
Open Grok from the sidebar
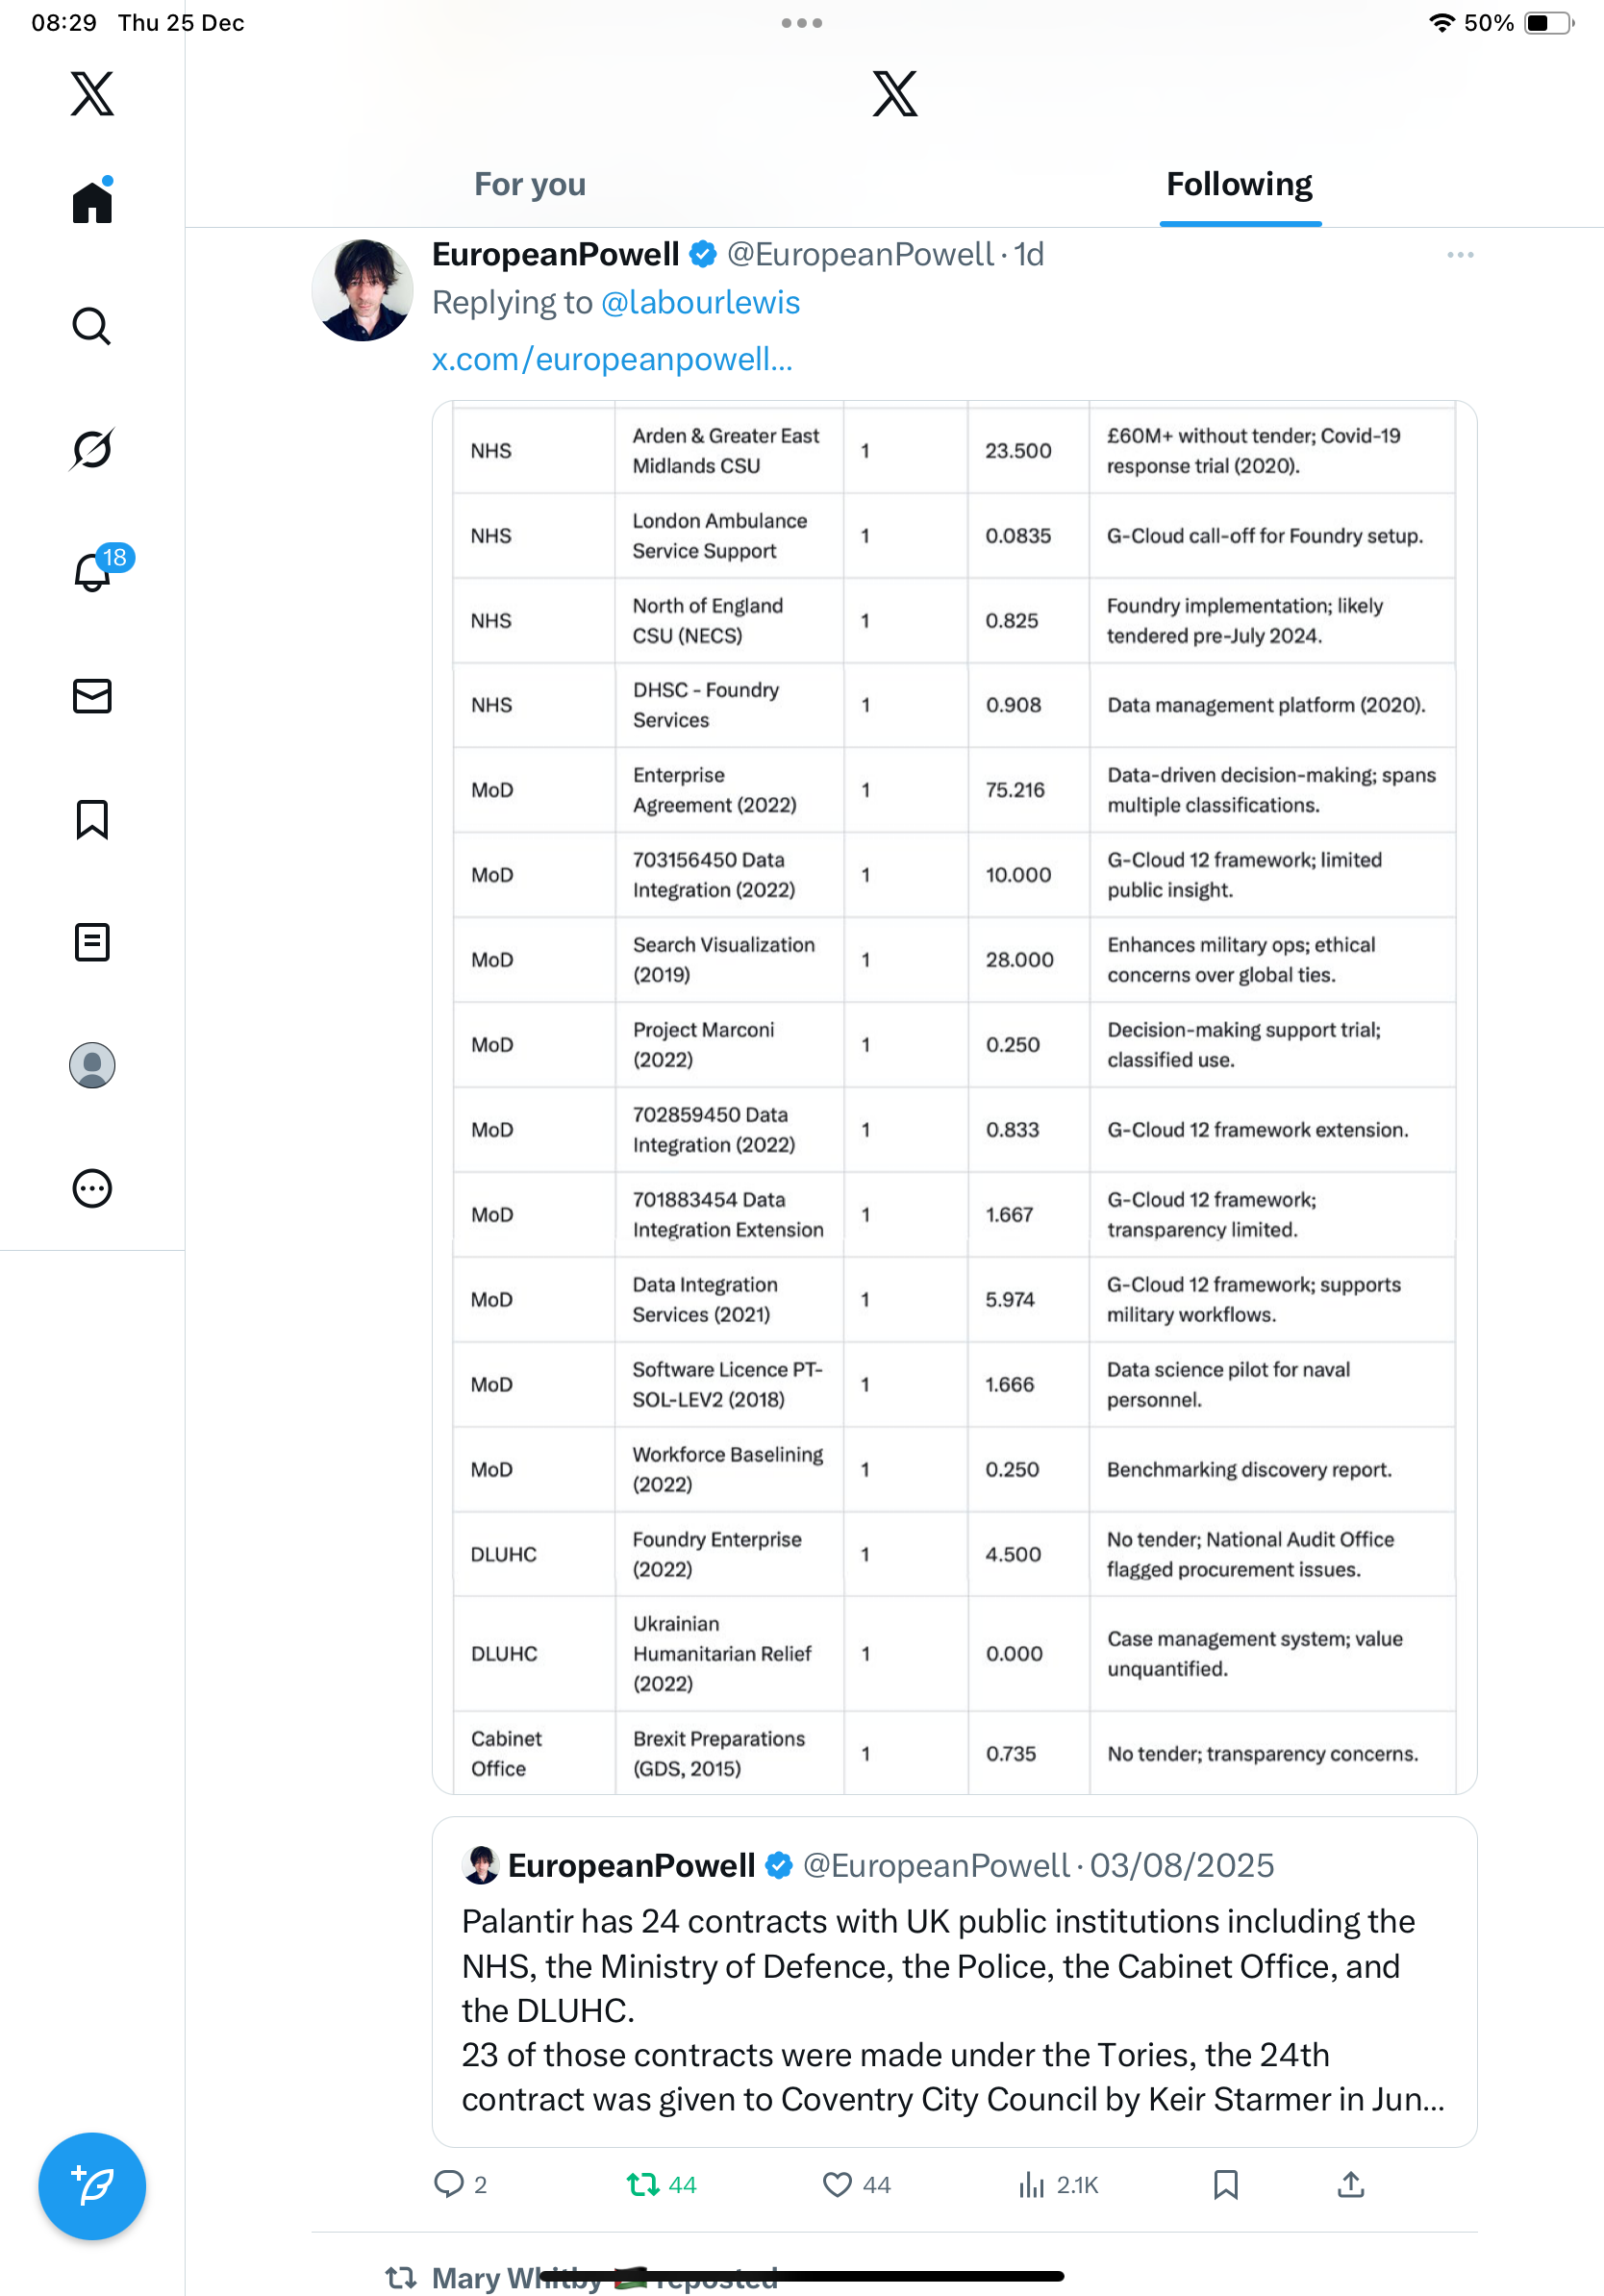pos(92,449)
